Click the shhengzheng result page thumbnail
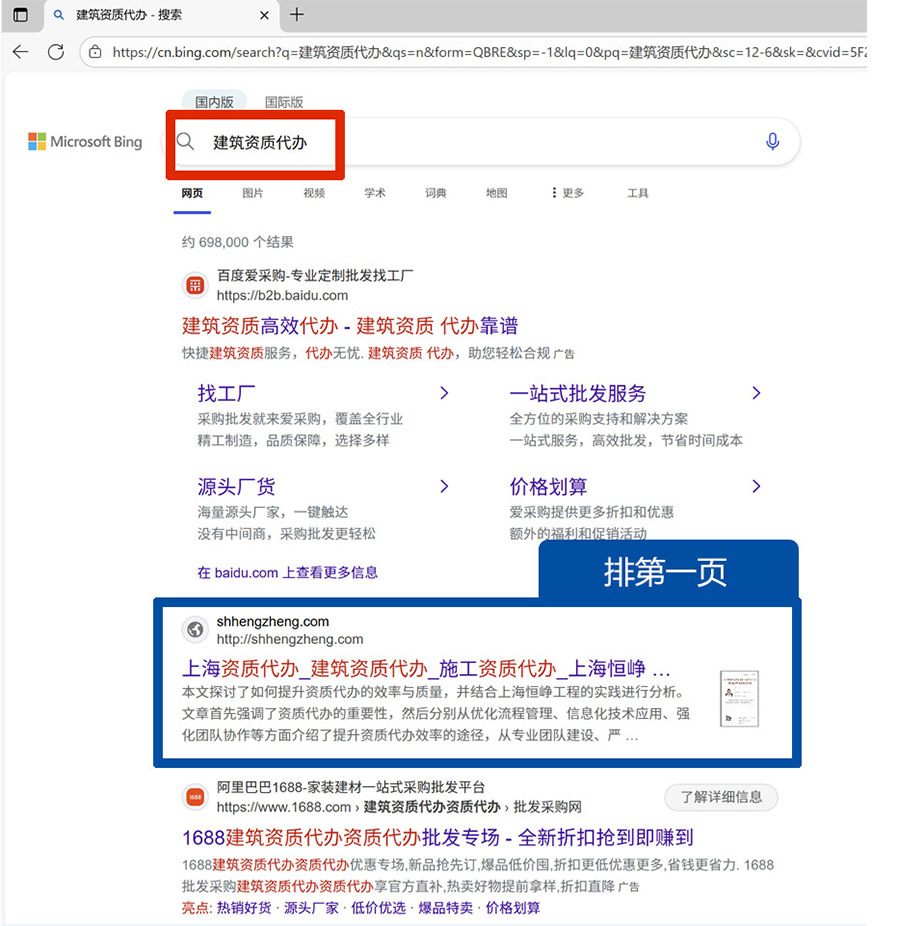This screenshot has height=926, width=901. tap(739, 699)
